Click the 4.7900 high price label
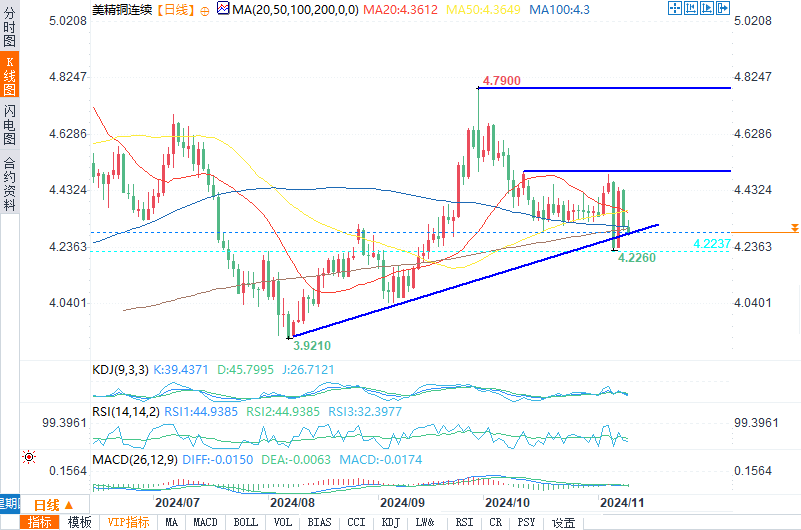 click(x=502, y=81)
